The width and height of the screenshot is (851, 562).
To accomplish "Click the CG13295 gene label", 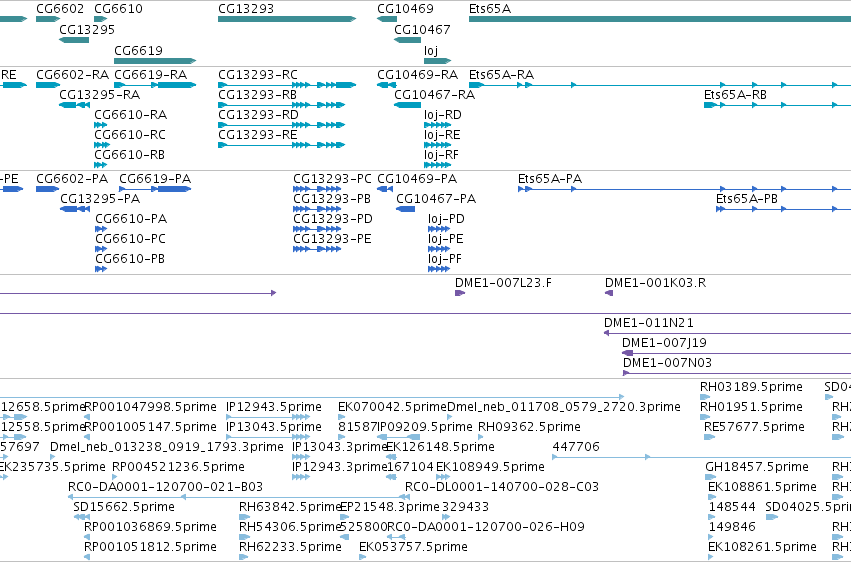I will click(x=87, y=30).
